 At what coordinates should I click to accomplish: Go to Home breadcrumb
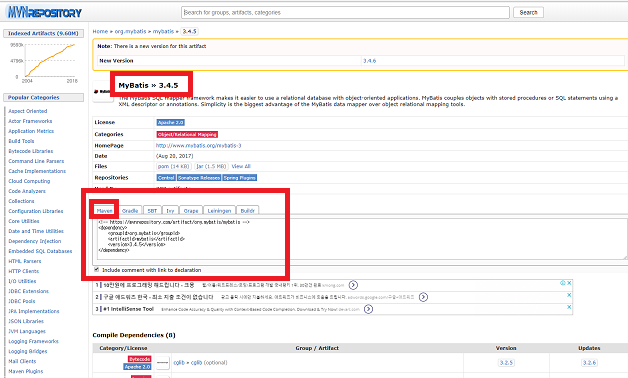pos(100,31)
